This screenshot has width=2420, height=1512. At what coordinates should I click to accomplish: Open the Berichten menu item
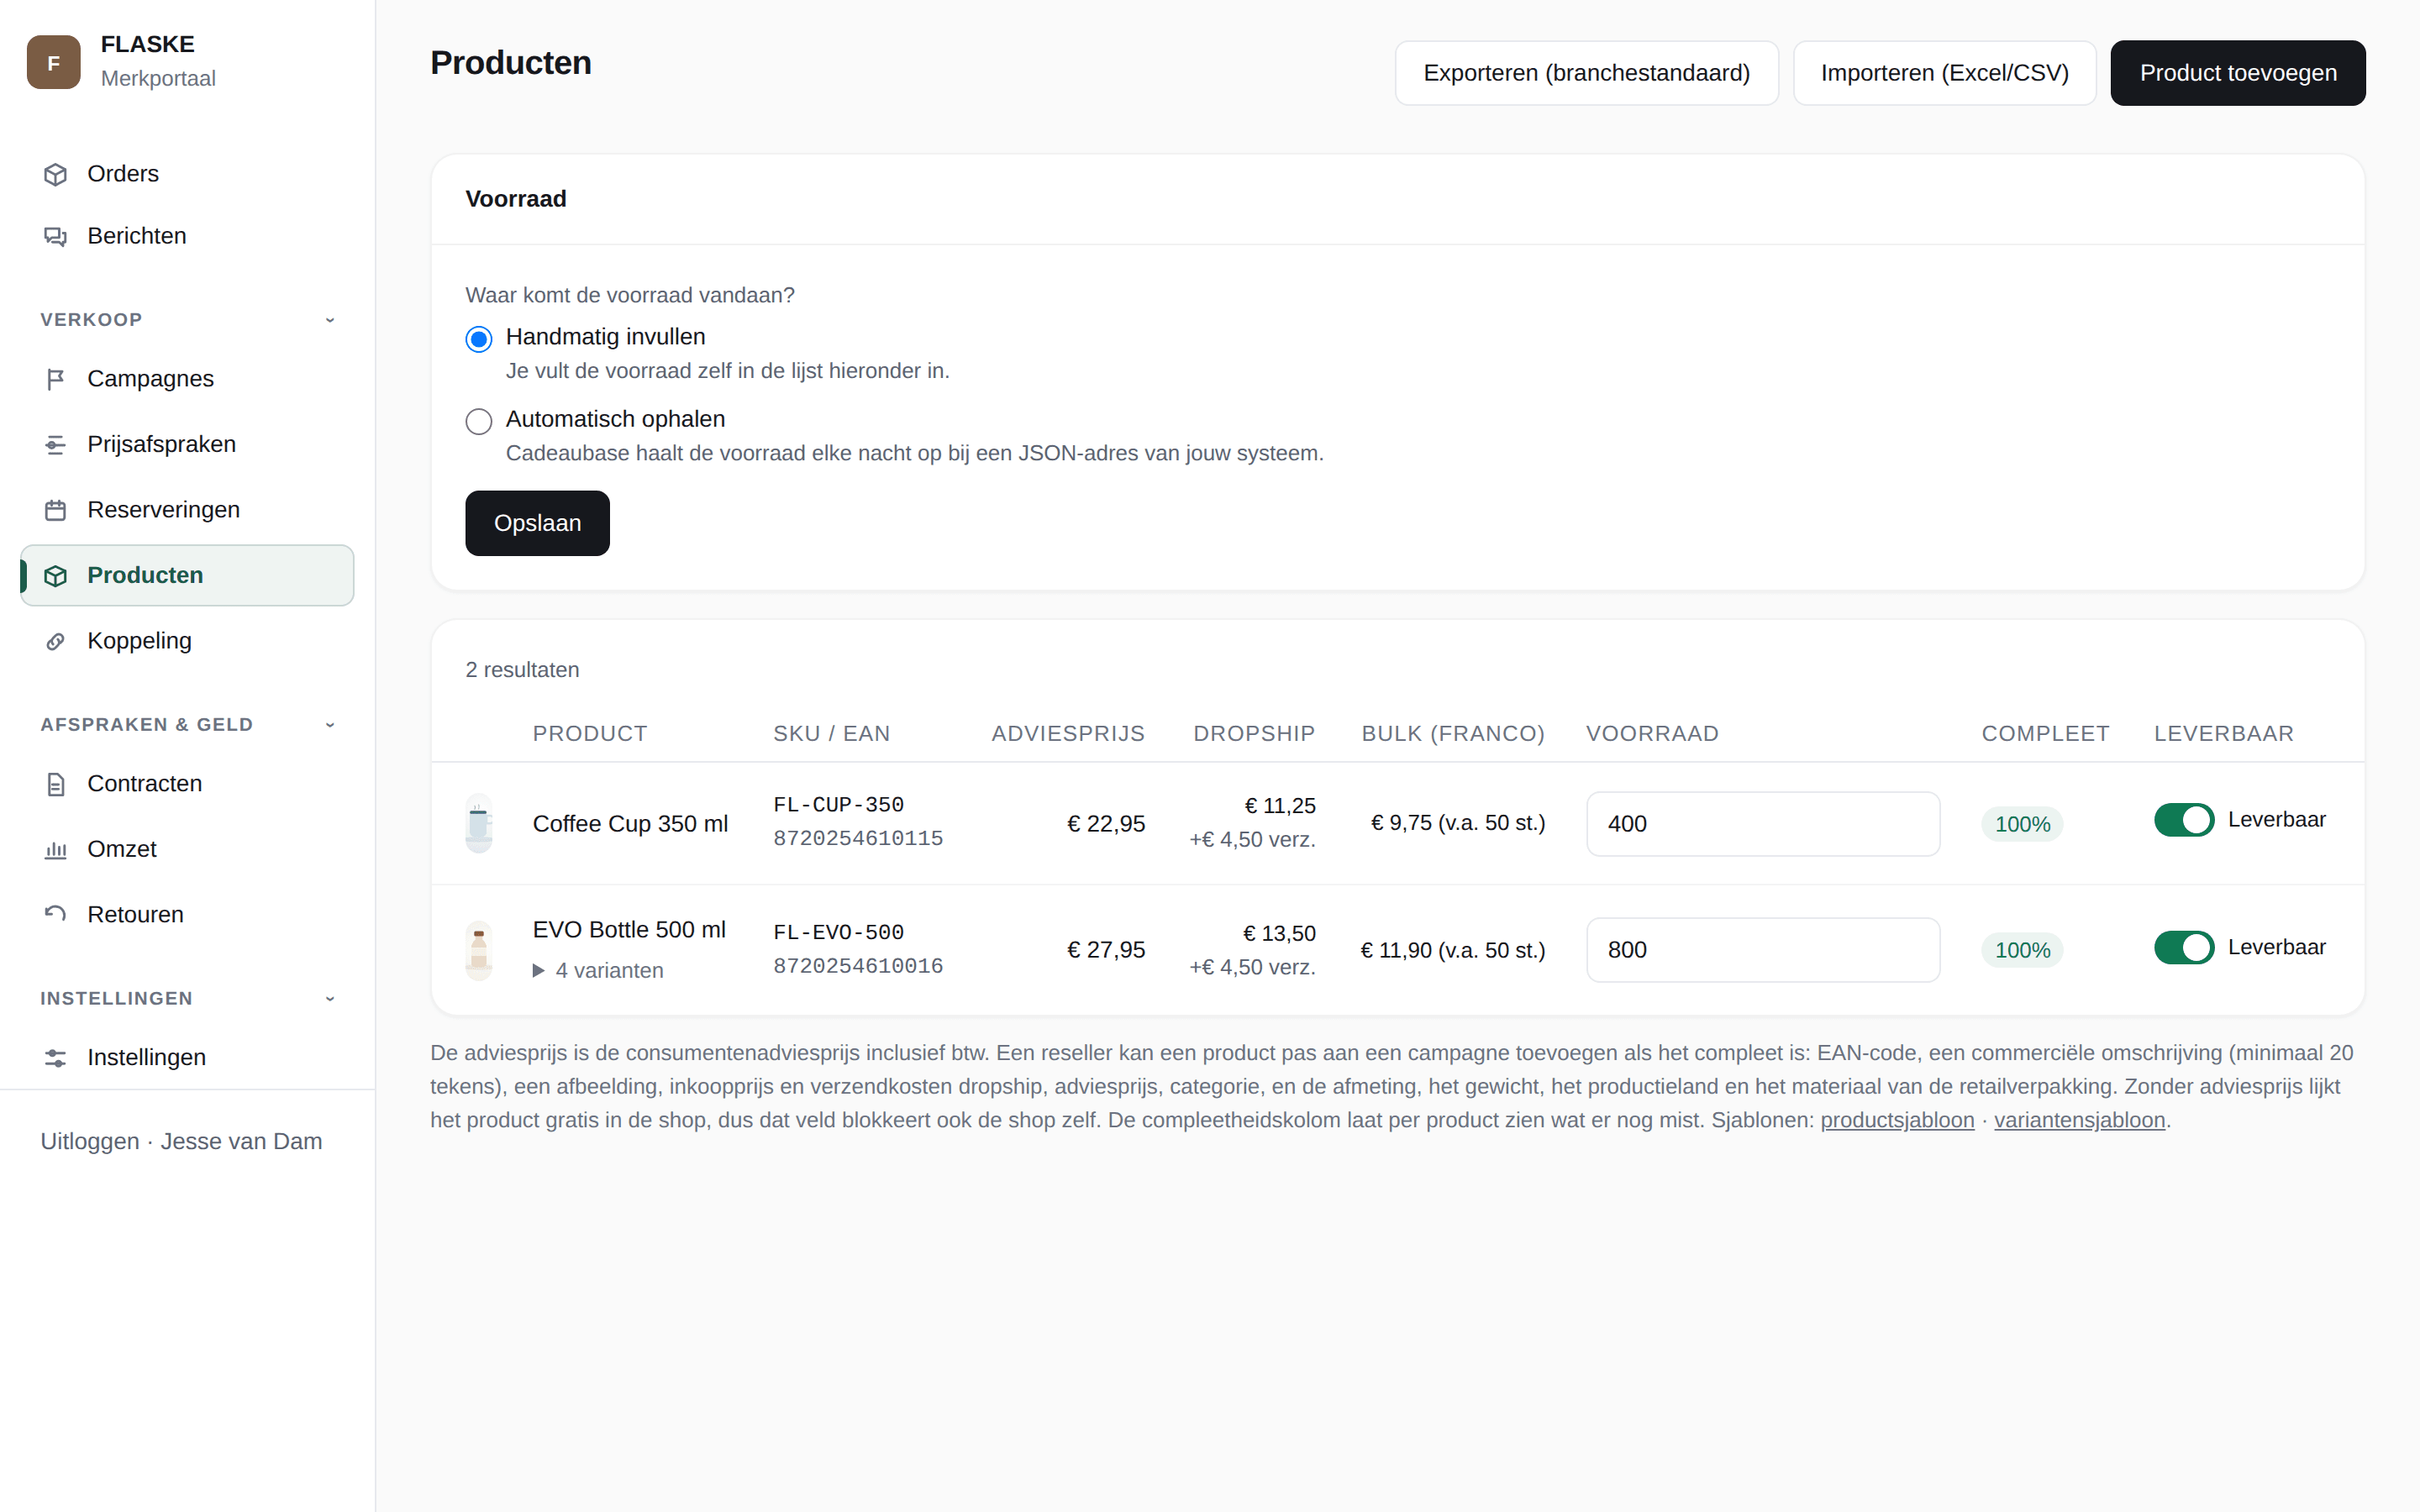point(187,236)
